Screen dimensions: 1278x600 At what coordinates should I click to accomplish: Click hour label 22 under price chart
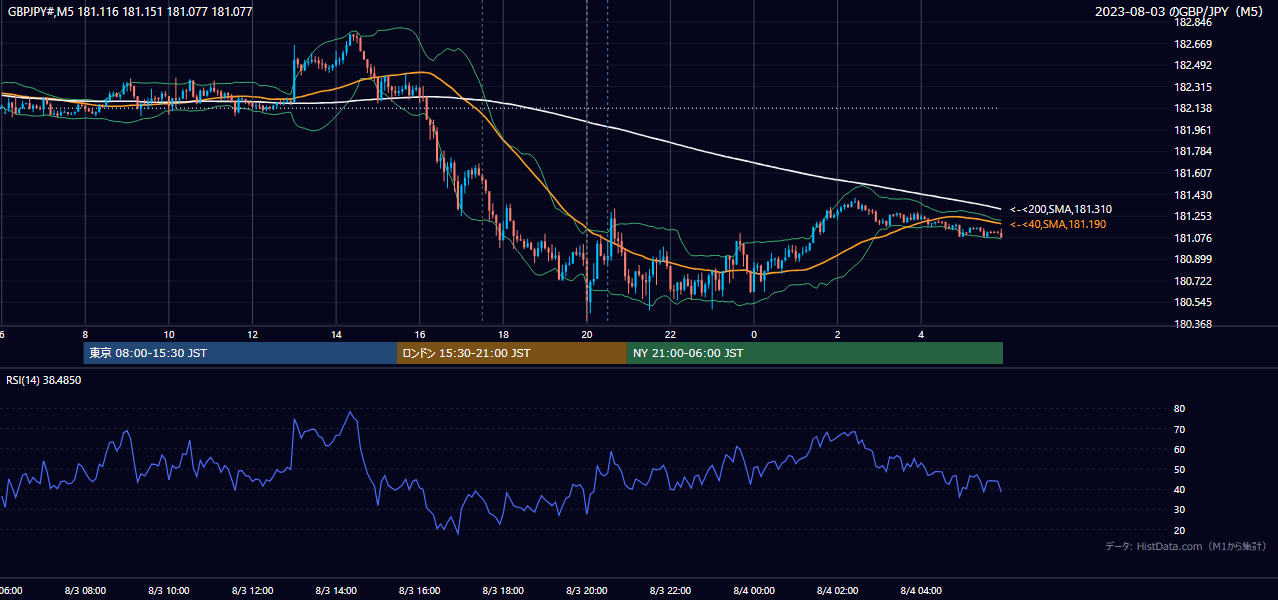pyautogui.click(x=670, y=335)
